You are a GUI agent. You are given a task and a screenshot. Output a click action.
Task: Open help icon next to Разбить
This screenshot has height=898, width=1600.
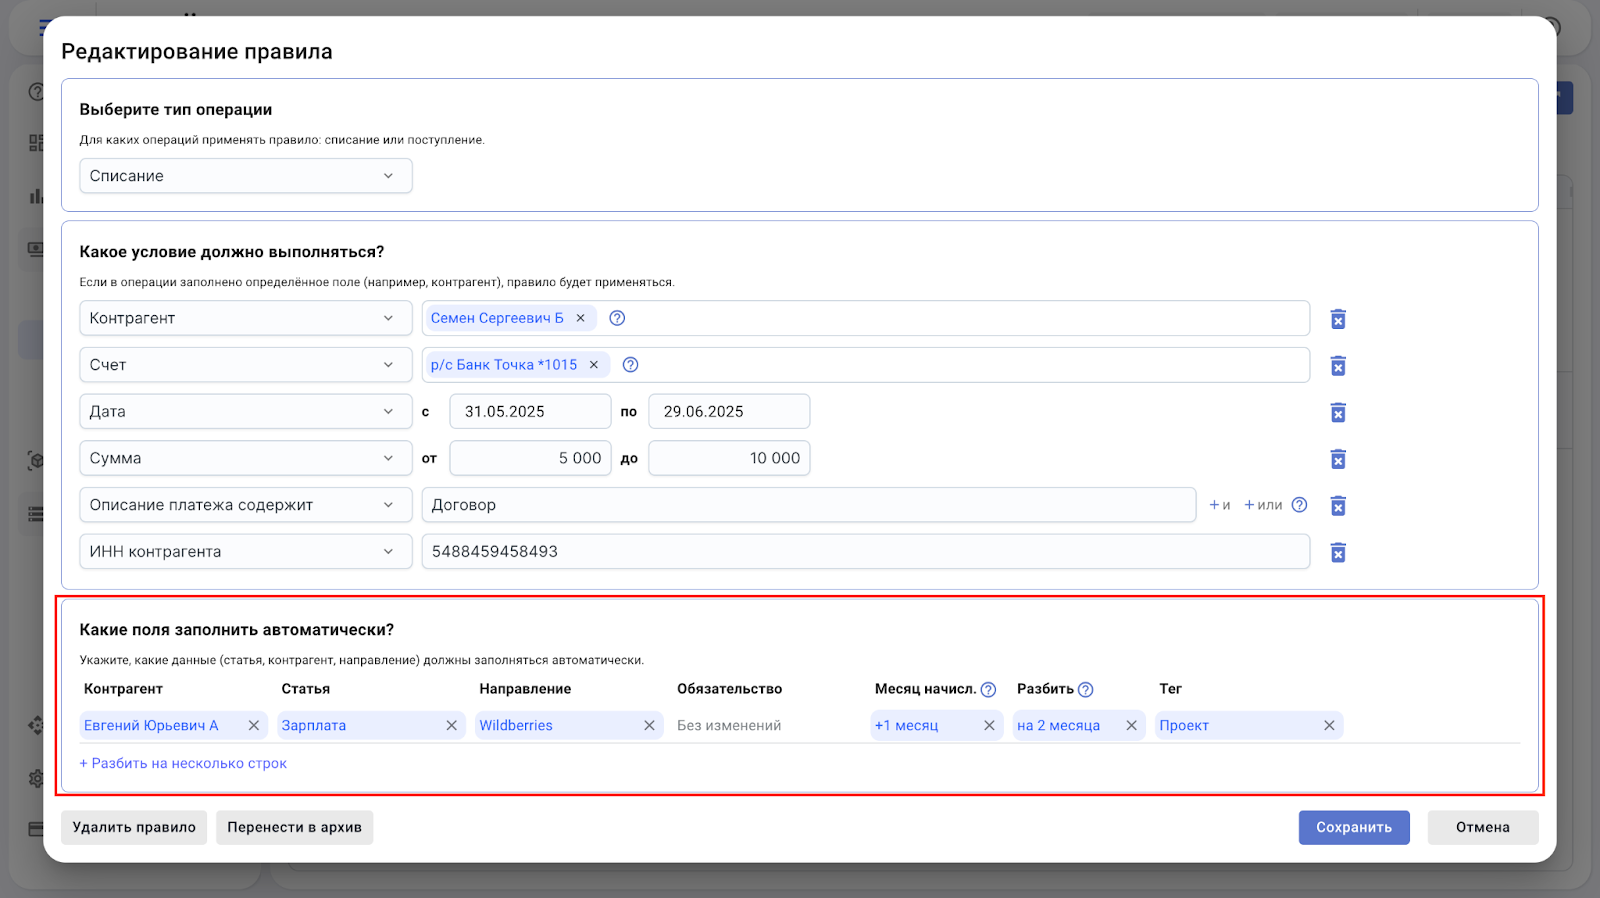[x=1085, y=689]
